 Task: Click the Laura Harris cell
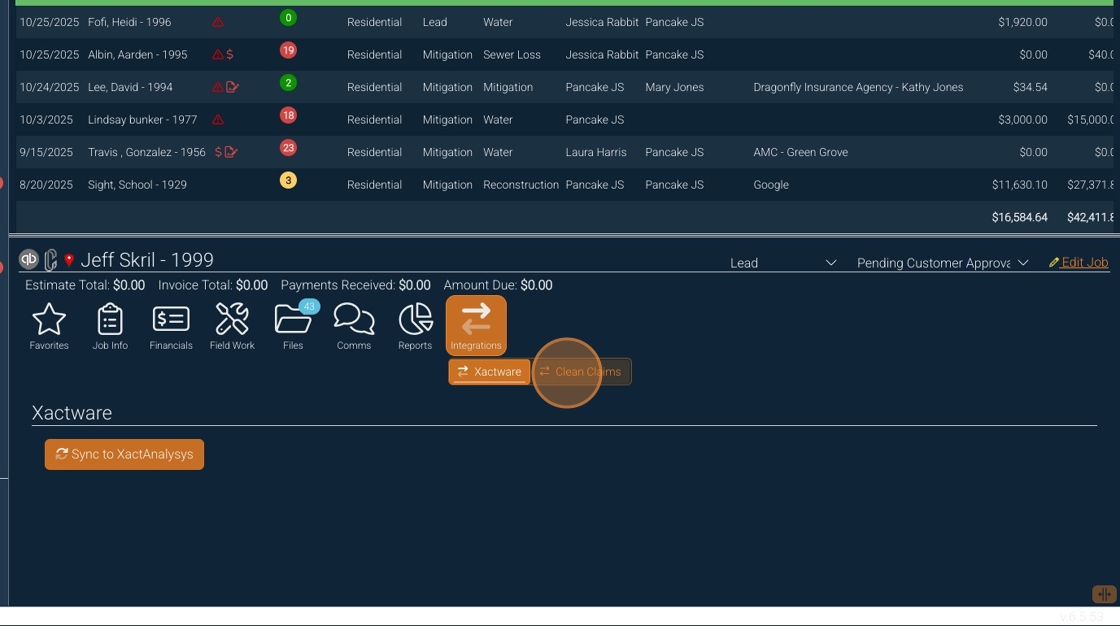[596, 152]
